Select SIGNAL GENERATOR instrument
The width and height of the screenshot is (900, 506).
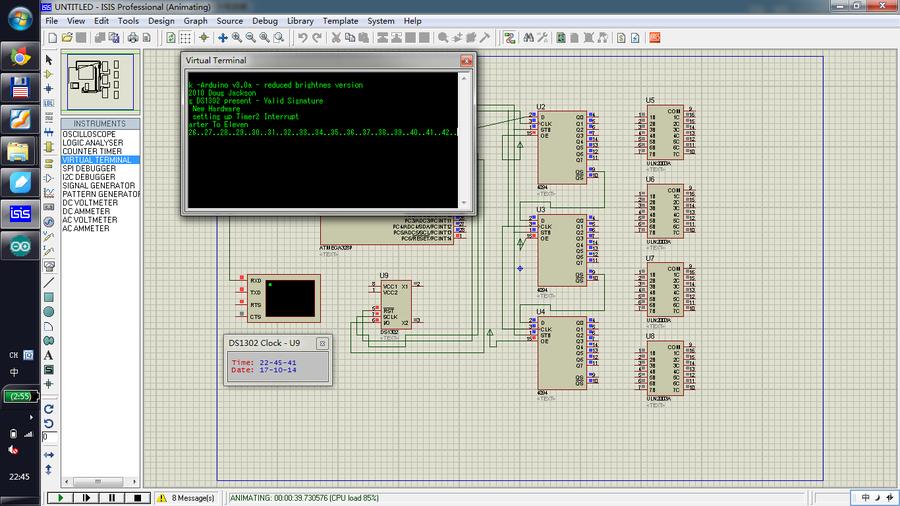pyautogui.click(x=99, y=186)
